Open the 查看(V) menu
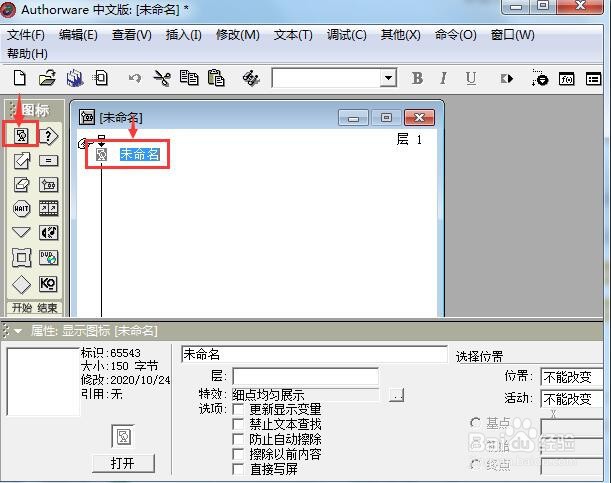This screenshot has height=483, width=611. 132,35
